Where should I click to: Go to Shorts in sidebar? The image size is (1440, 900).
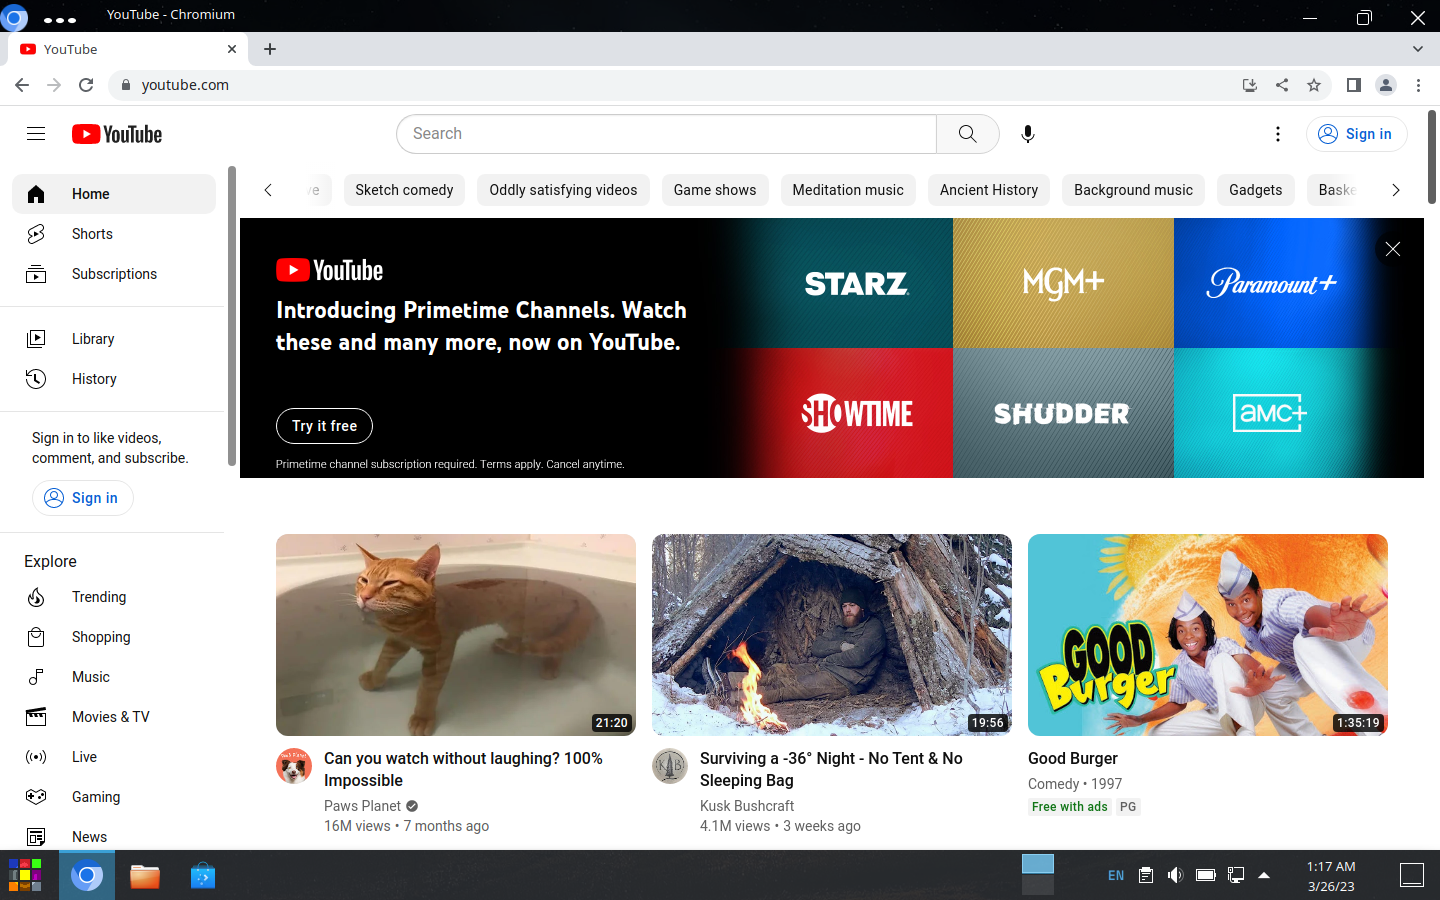[x=114, y=234]
